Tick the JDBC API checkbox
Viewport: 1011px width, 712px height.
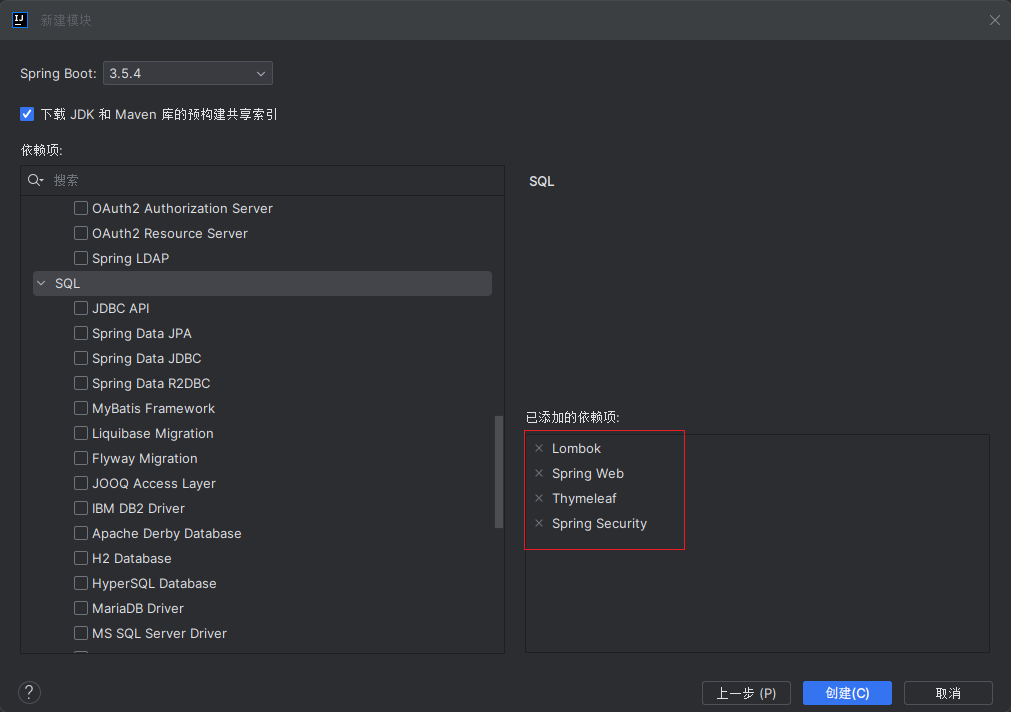coord(81,308)
